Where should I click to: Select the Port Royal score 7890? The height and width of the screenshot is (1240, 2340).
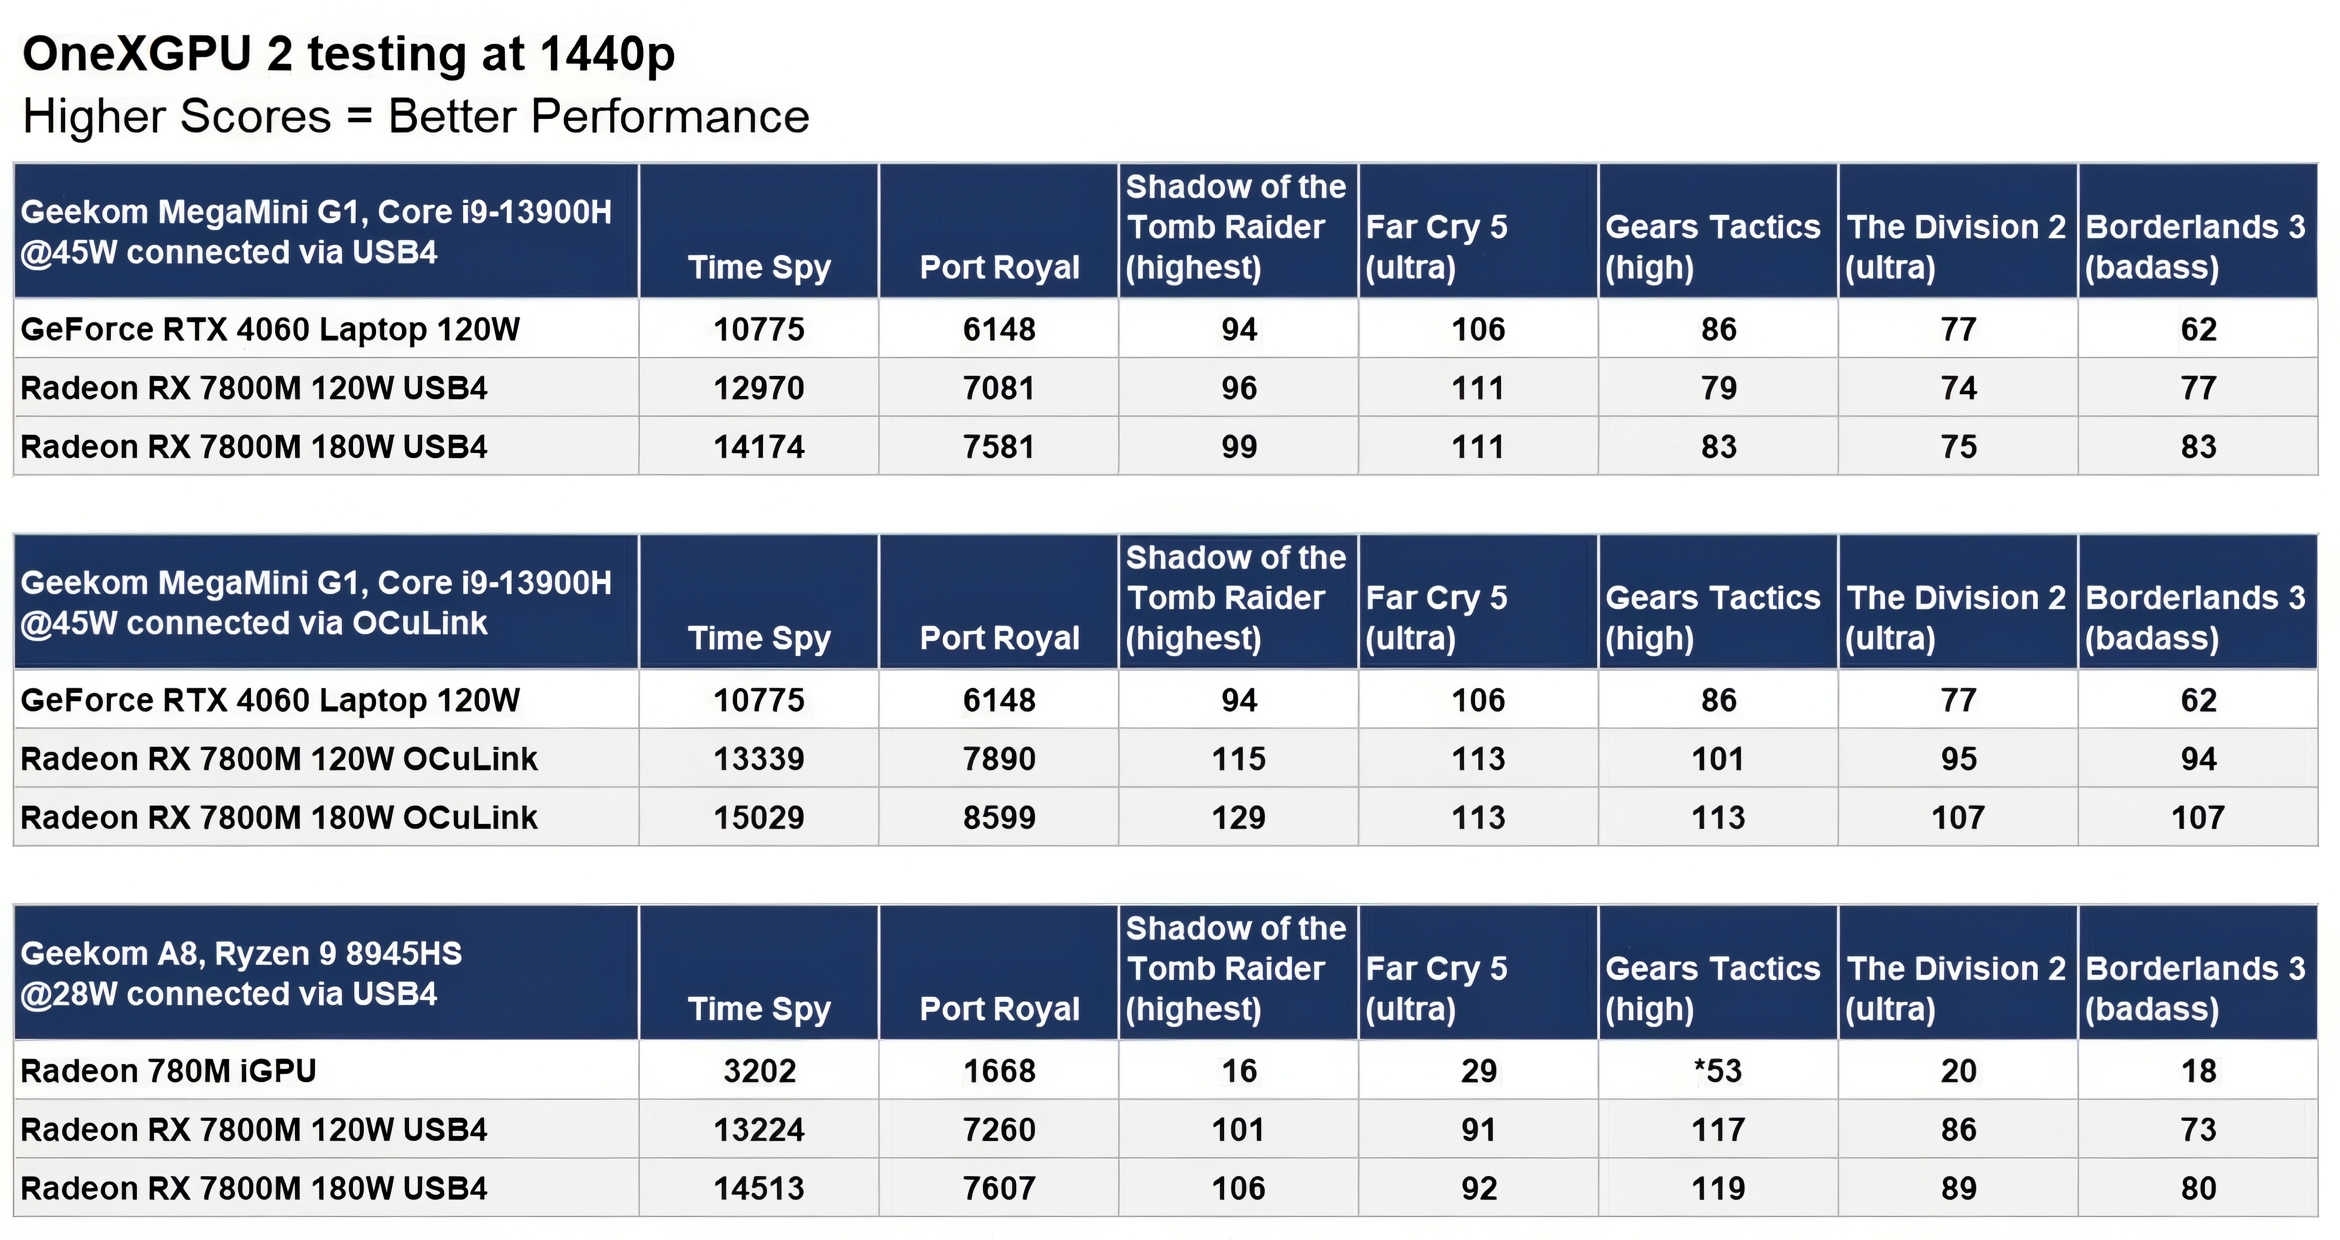tap(999, 759)
